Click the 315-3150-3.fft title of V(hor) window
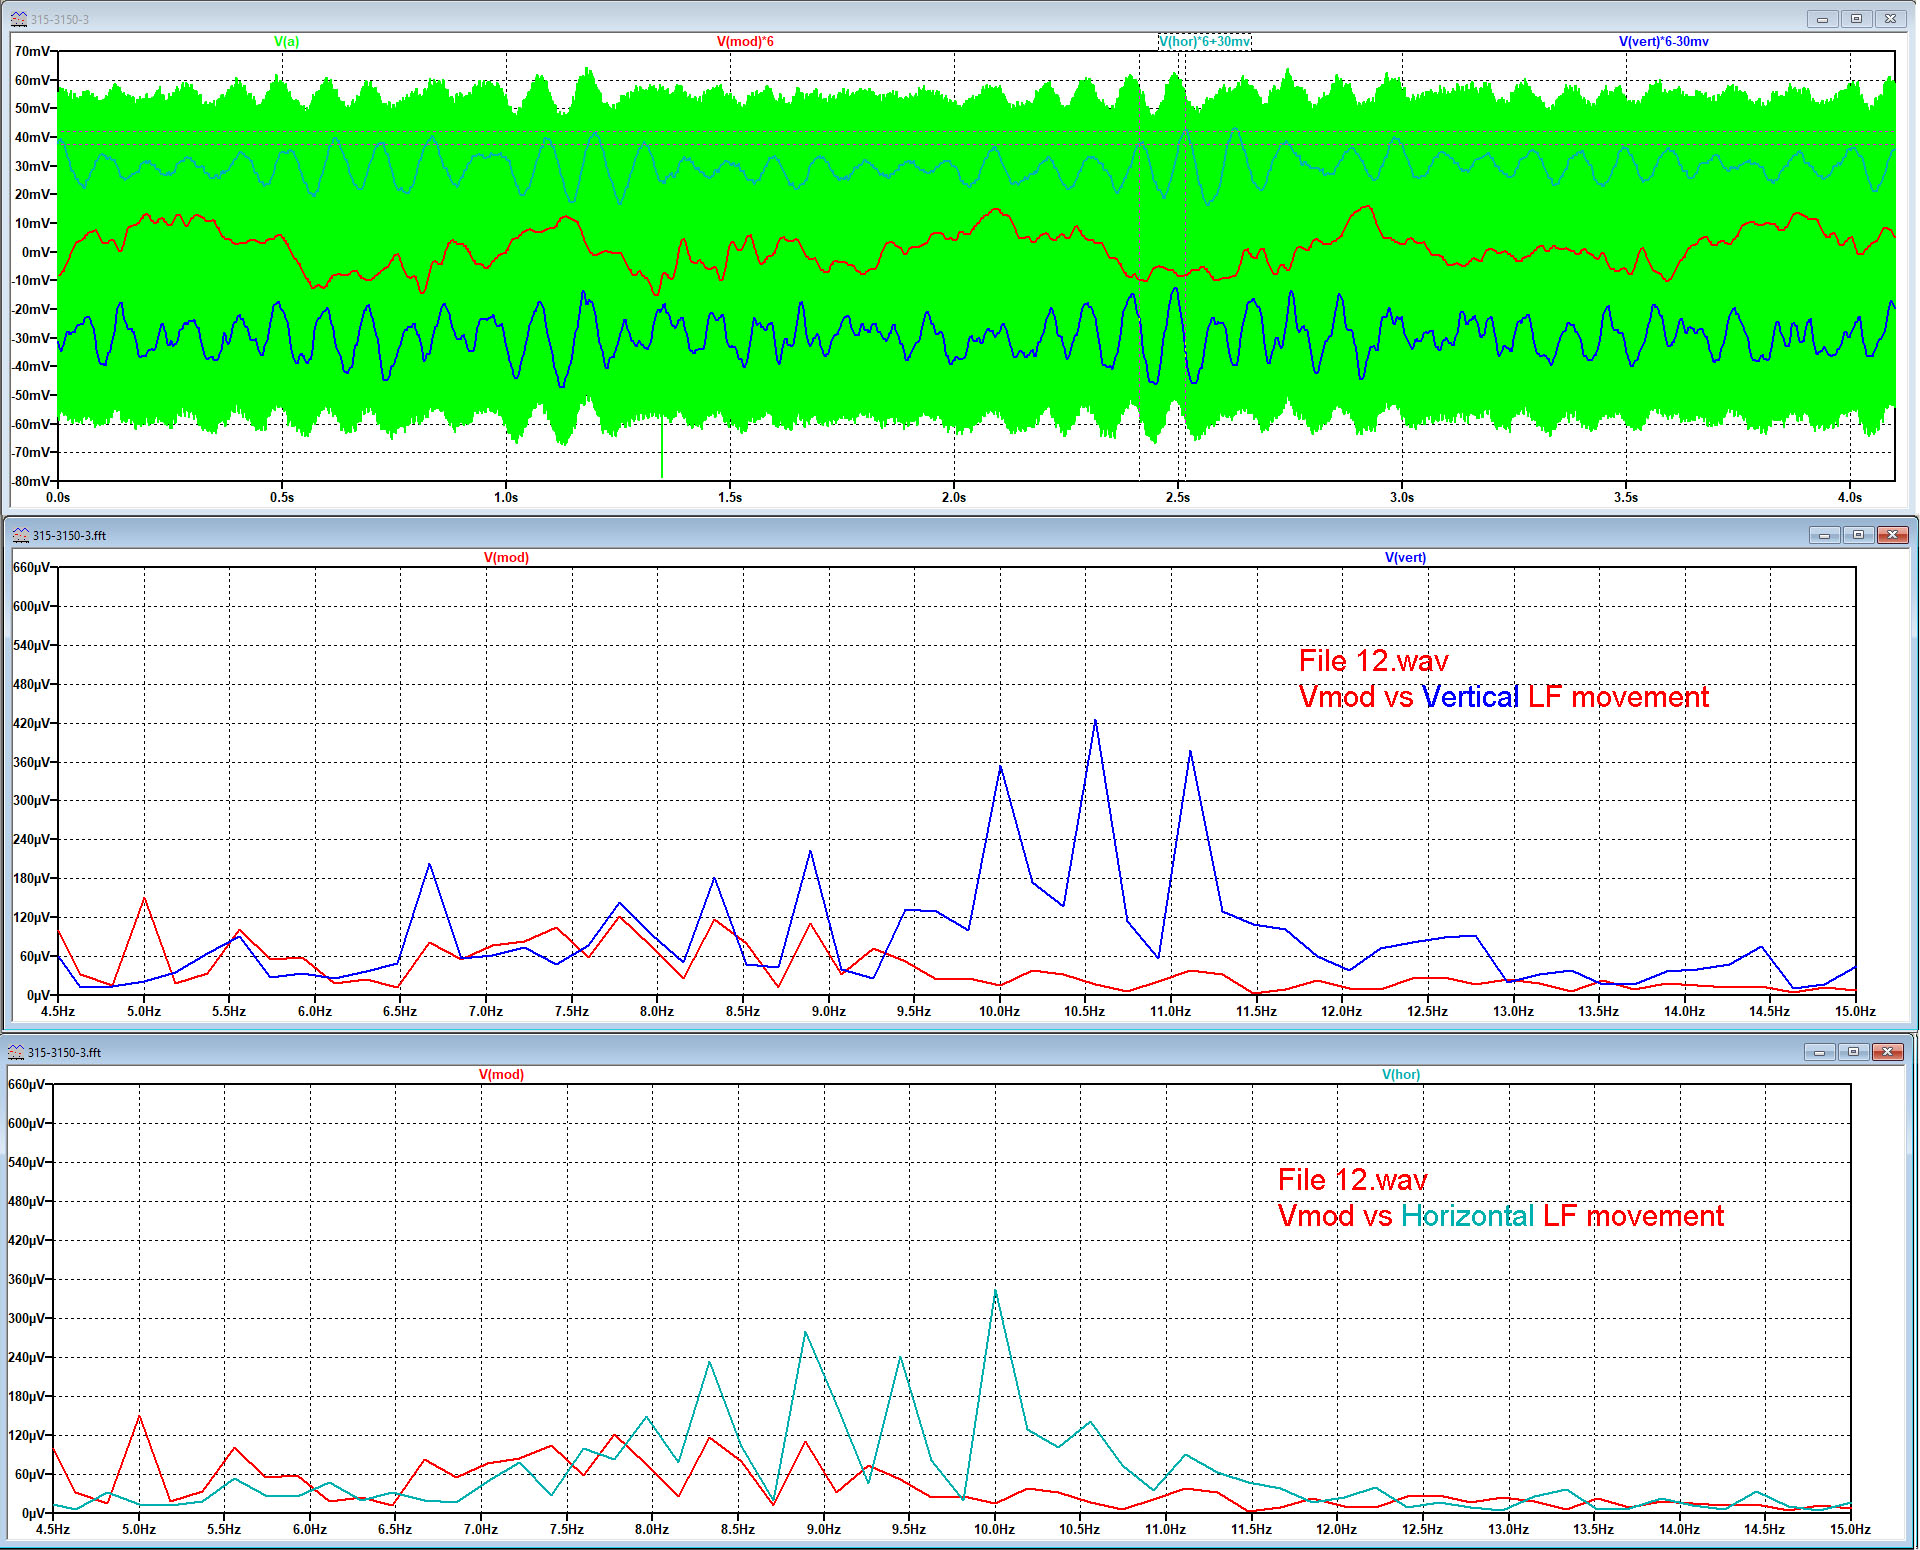This screenshot has width=1920, height=1550. pyautogui.click(x=64, y=1053)
